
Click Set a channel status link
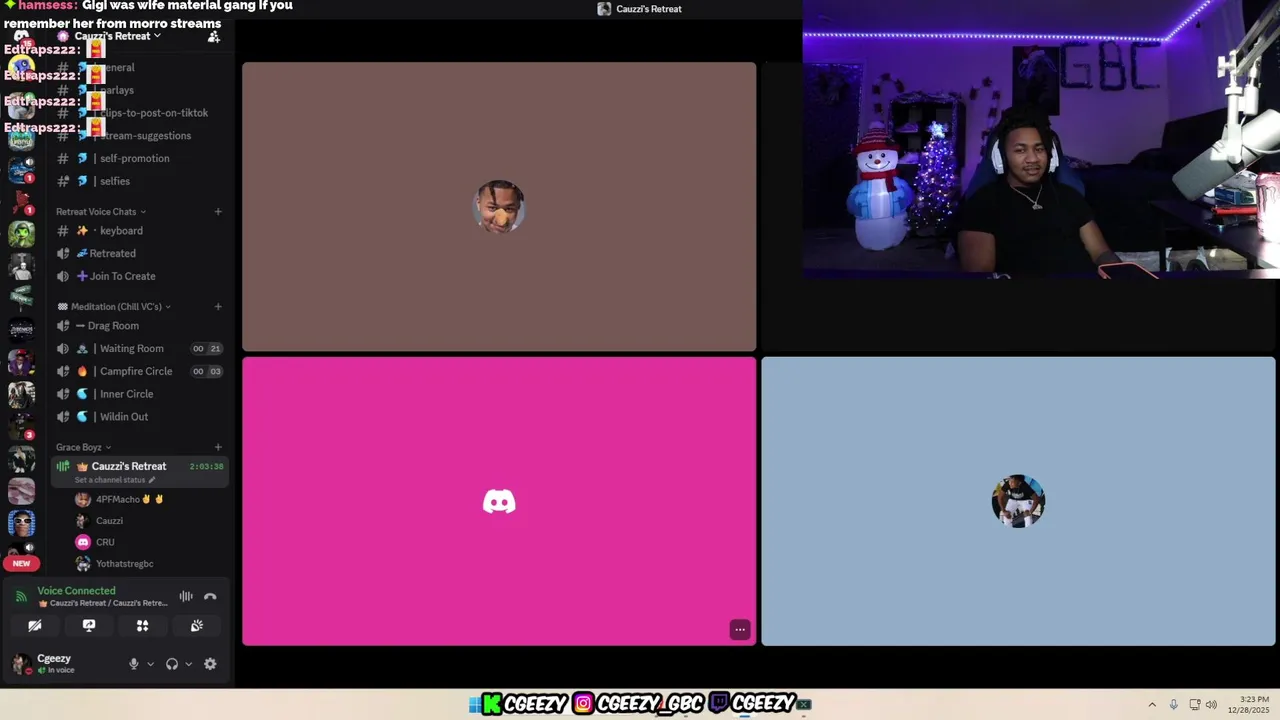coord(115,480)
